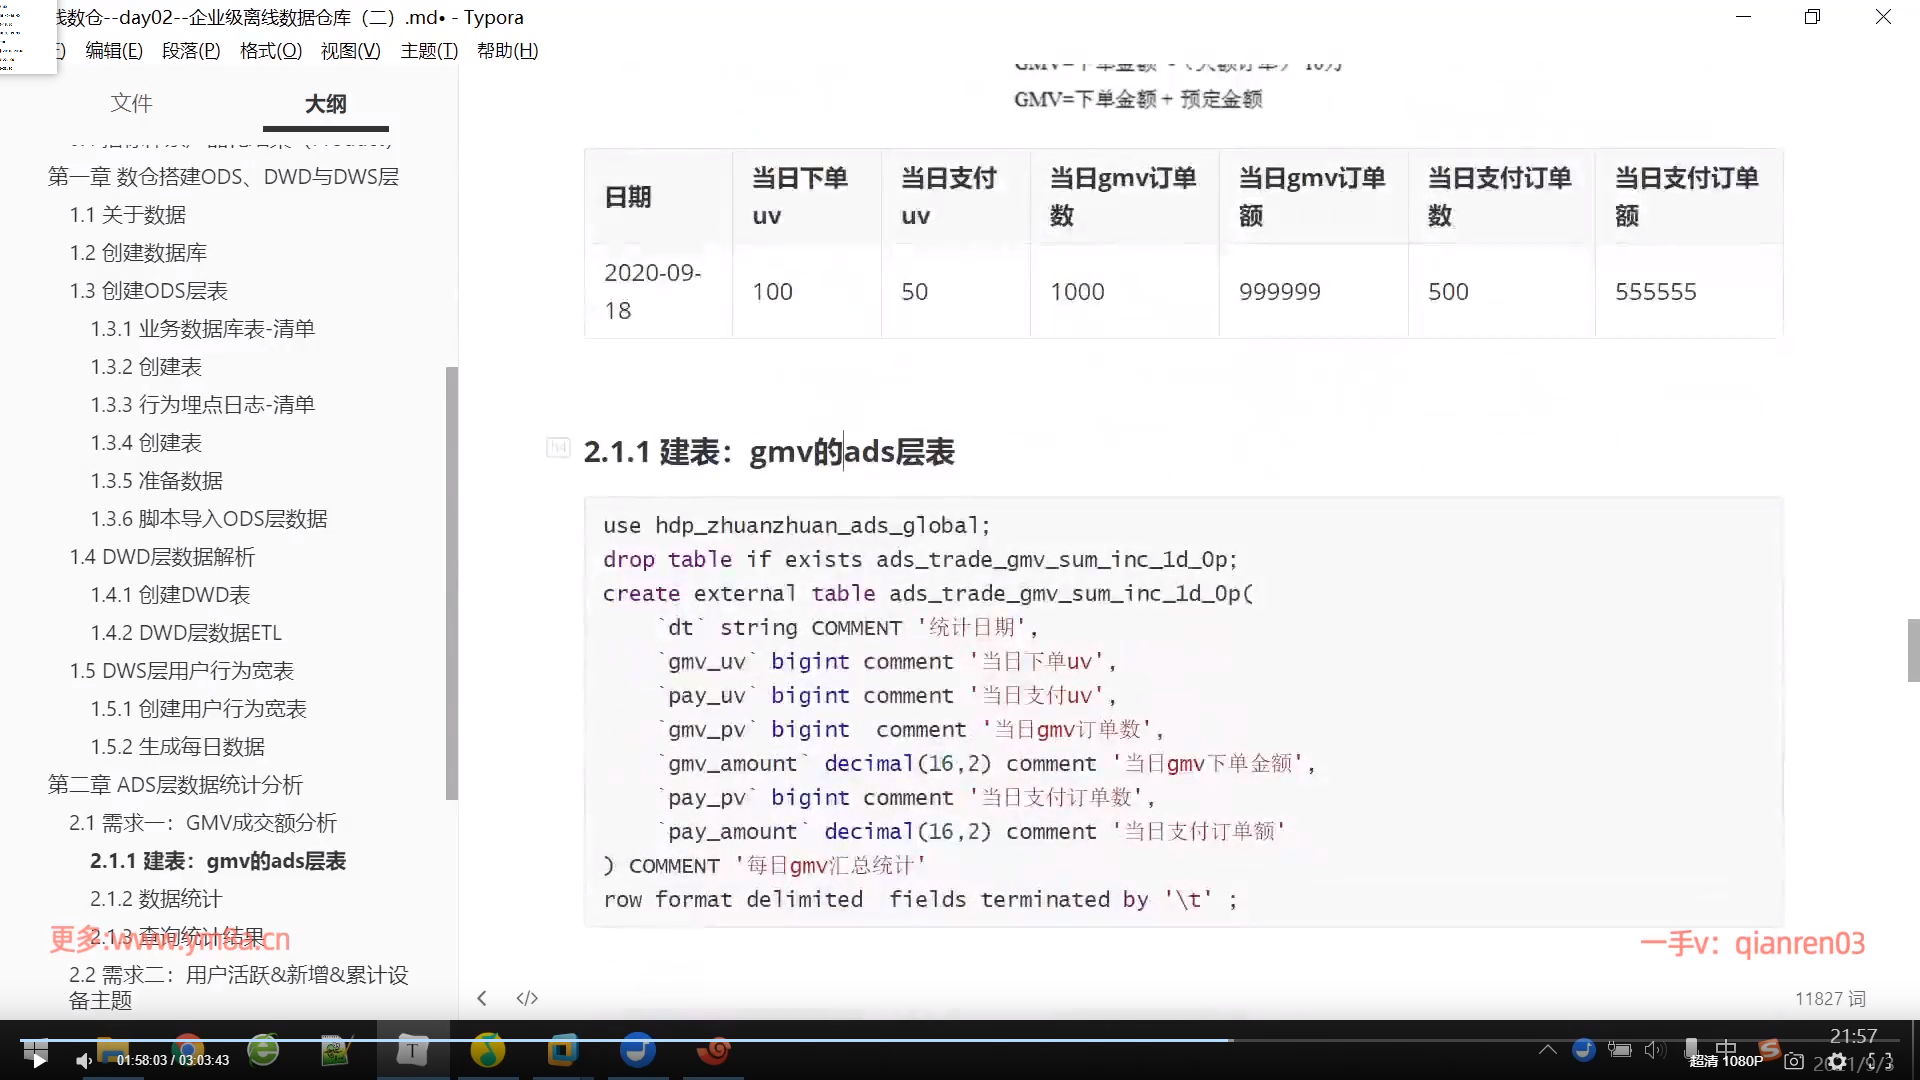The height and width of the screenshot is (1080, 1920).
Task: Go to outline item 1.4 DWD层数据解析
Action: 162,557
